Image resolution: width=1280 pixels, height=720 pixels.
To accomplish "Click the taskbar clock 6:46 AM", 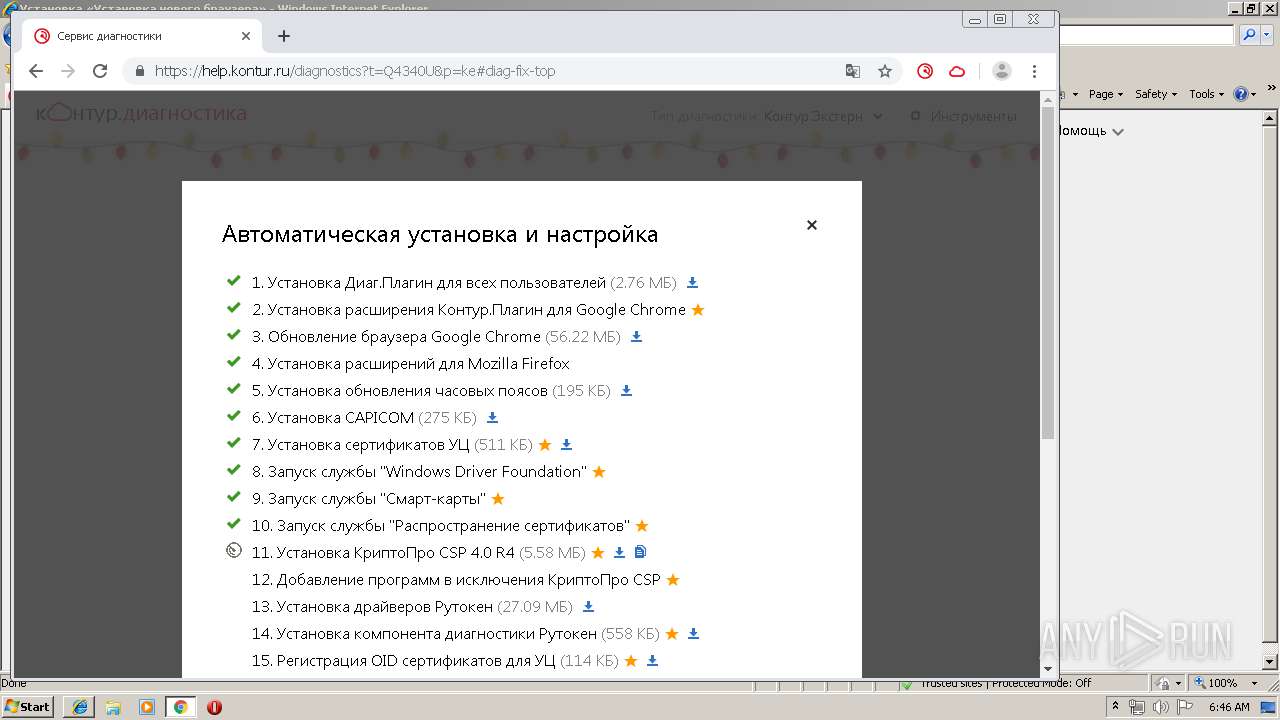I will coord(1229,707).
